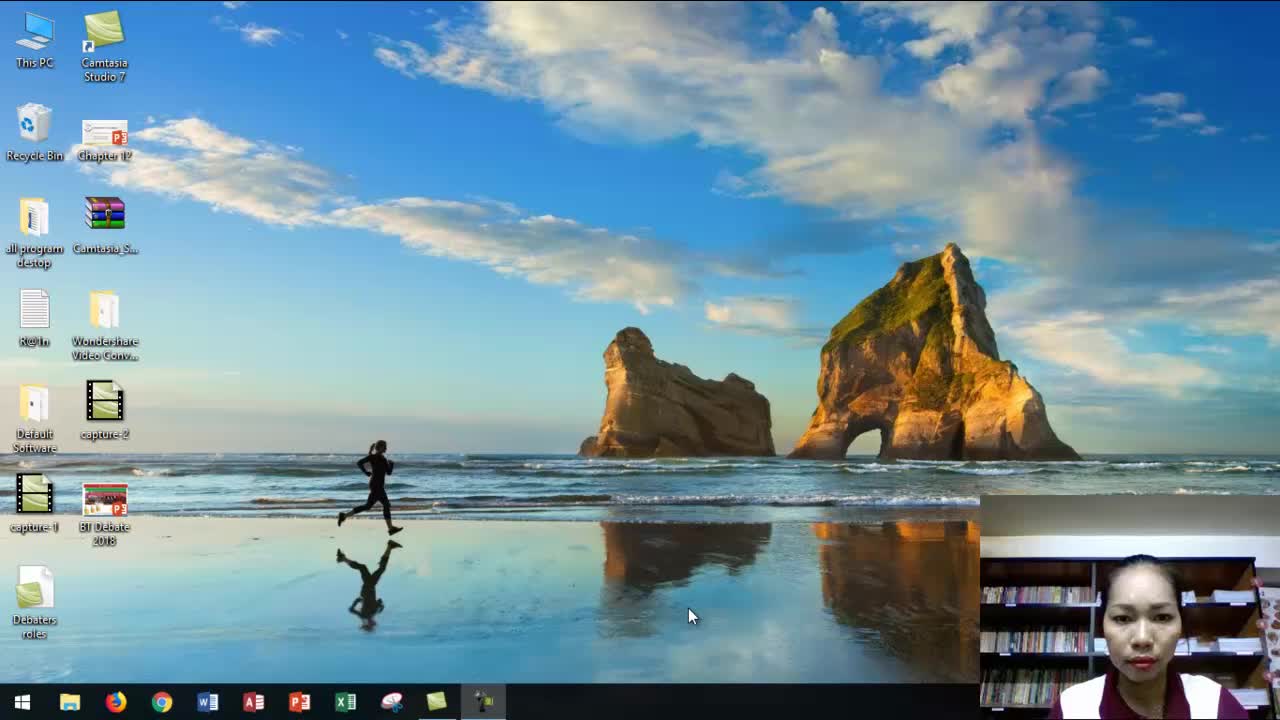Open Microsoft Word from the taskbar
This screenshot has height=720, width=1280.
[208, 702]
